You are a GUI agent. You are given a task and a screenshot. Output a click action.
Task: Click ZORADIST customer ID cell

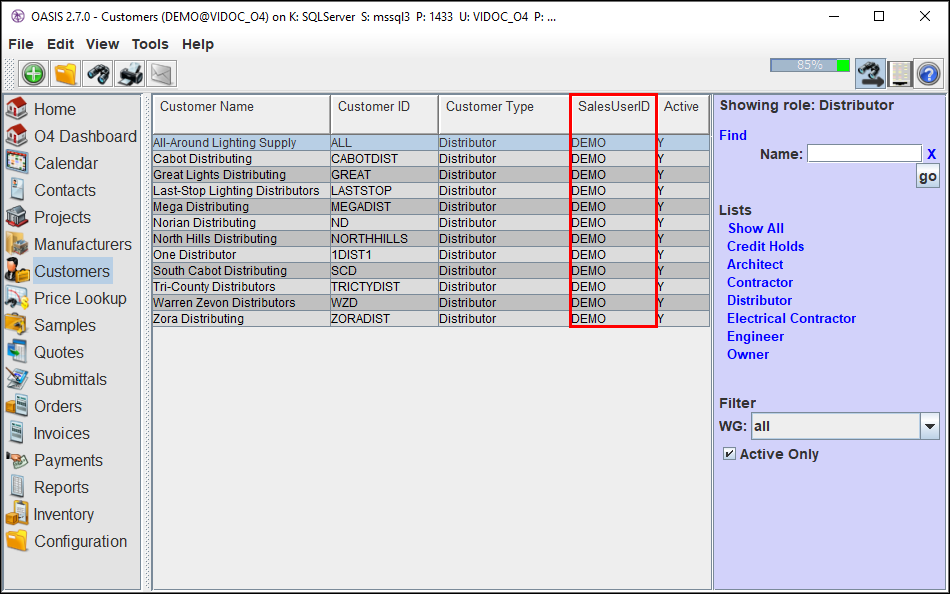(x=384, y=319)
